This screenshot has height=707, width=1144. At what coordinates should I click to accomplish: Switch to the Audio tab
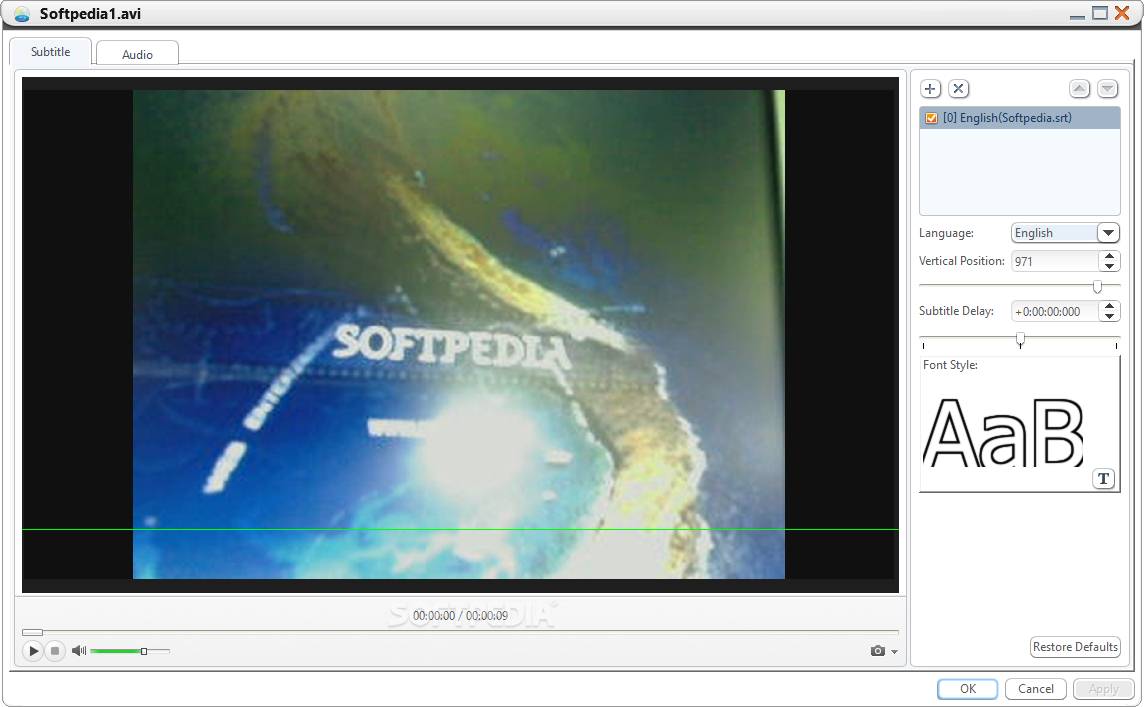pos(137,55)
